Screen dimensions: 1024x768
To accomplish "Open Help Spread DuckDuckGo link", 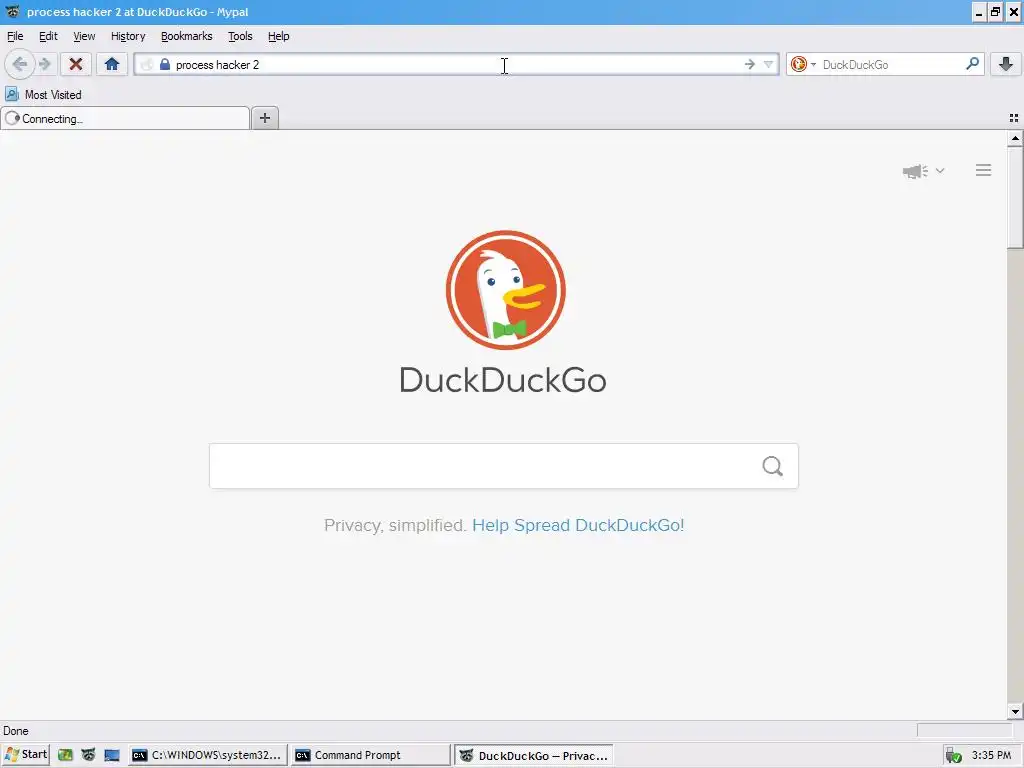I will [x=578, y=525].
